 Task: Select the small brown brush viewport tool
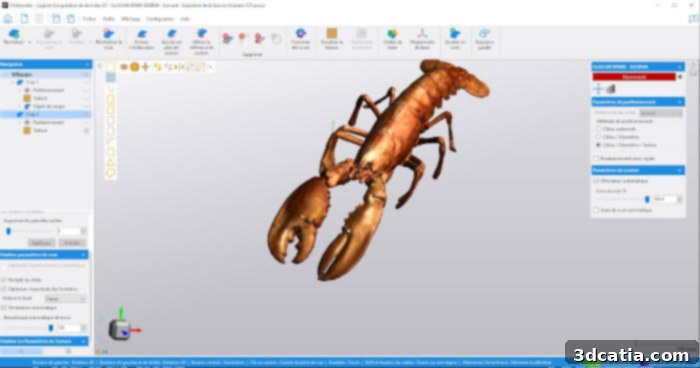click(x=124, y=67)
